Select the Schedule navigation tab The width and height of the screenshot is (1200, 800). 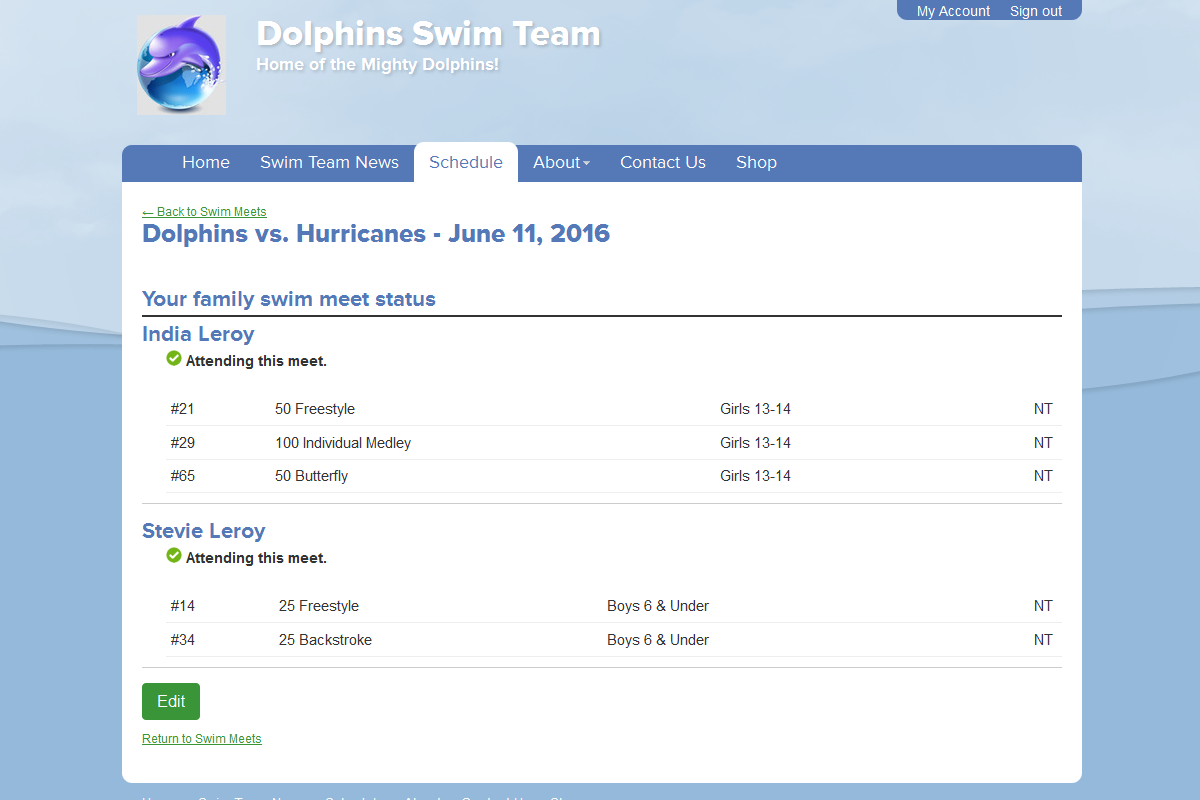[x=465, y=162]
